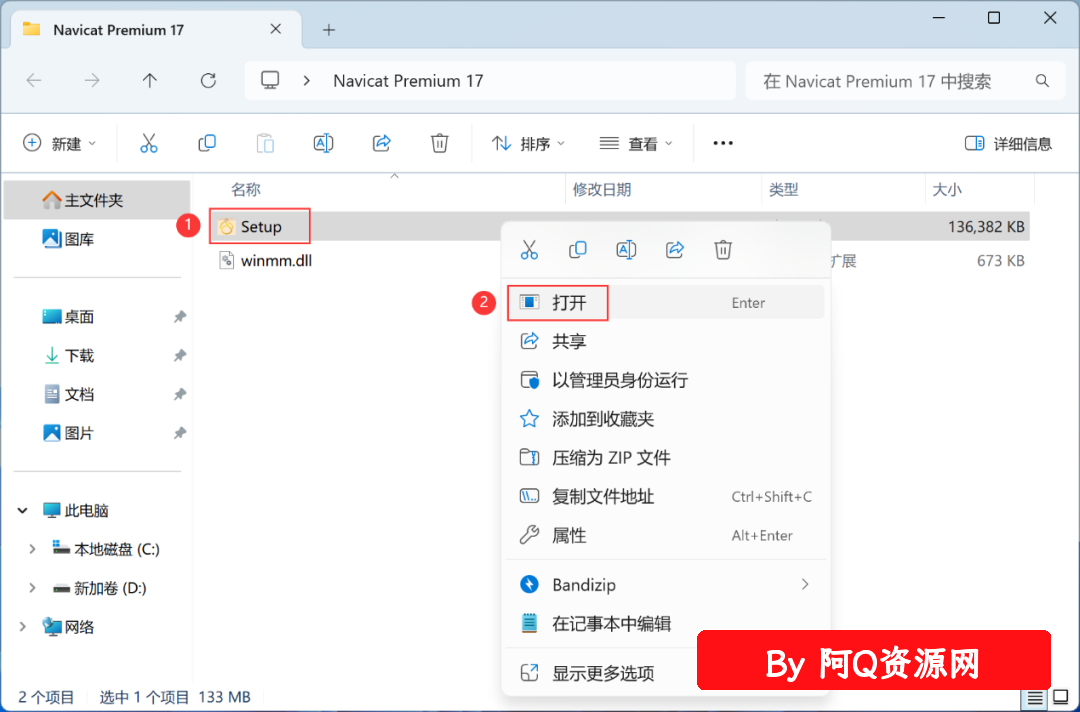Viewport: 1080px width, 712px height.
Task: Click the Share icon in the toolbar
Action: (382, 143)
